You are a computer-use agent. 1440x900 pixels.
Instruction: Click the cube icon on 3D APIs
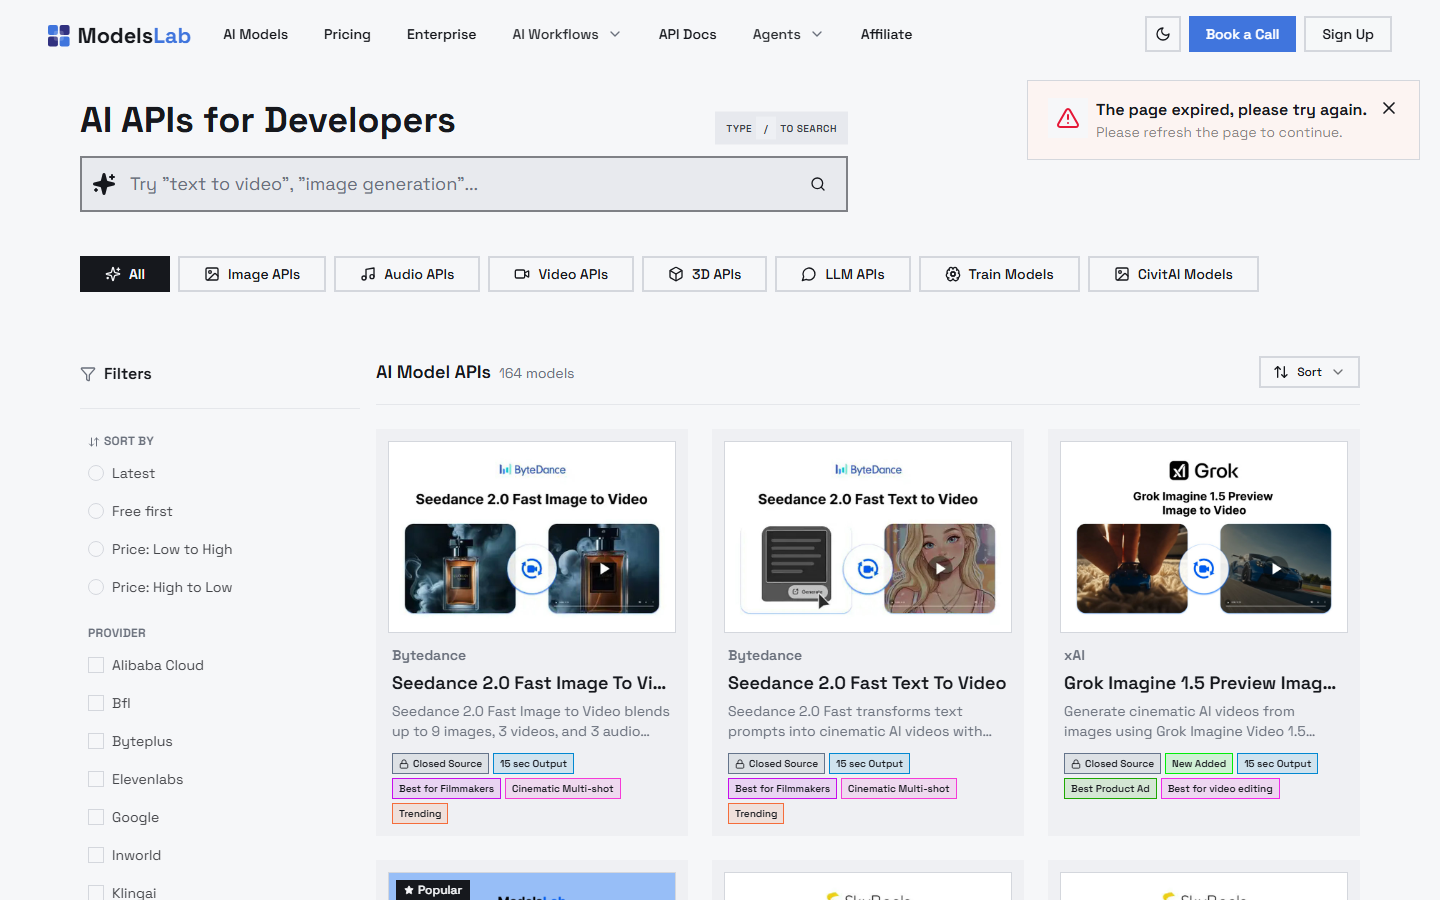click(676, 274)
